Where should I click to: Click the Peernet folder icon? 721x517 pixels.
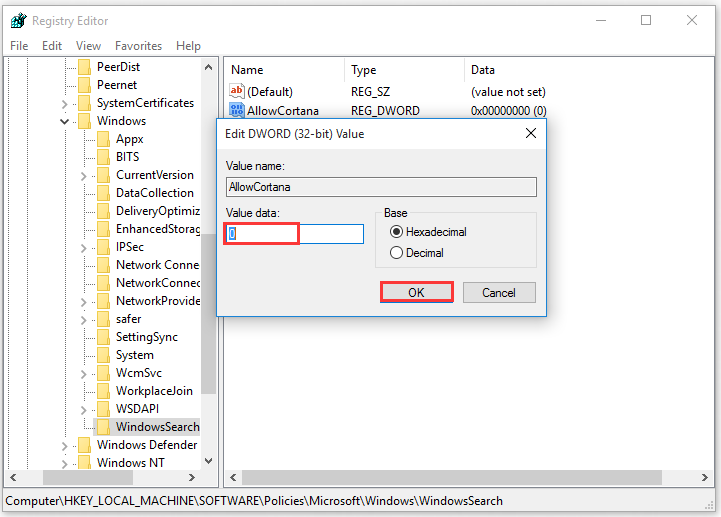coord(85,85)
